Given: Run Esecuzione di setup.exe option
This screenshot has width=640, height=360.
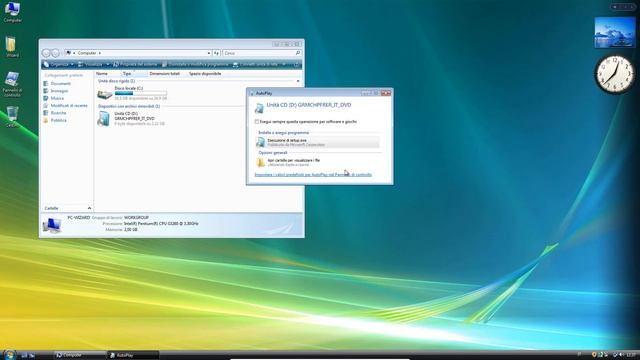Looking at the screenshot, I should (x=317, y=142).
